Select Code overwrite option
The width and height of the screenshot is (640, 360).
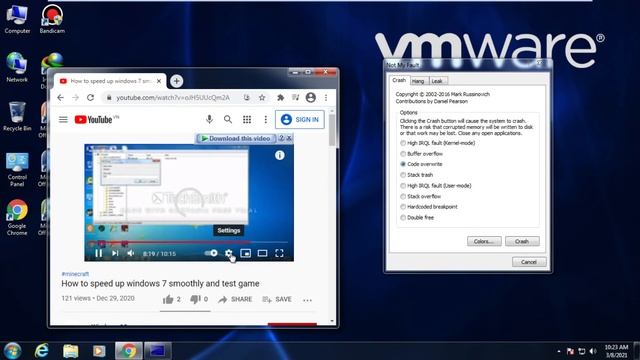(x=421, y=164)
